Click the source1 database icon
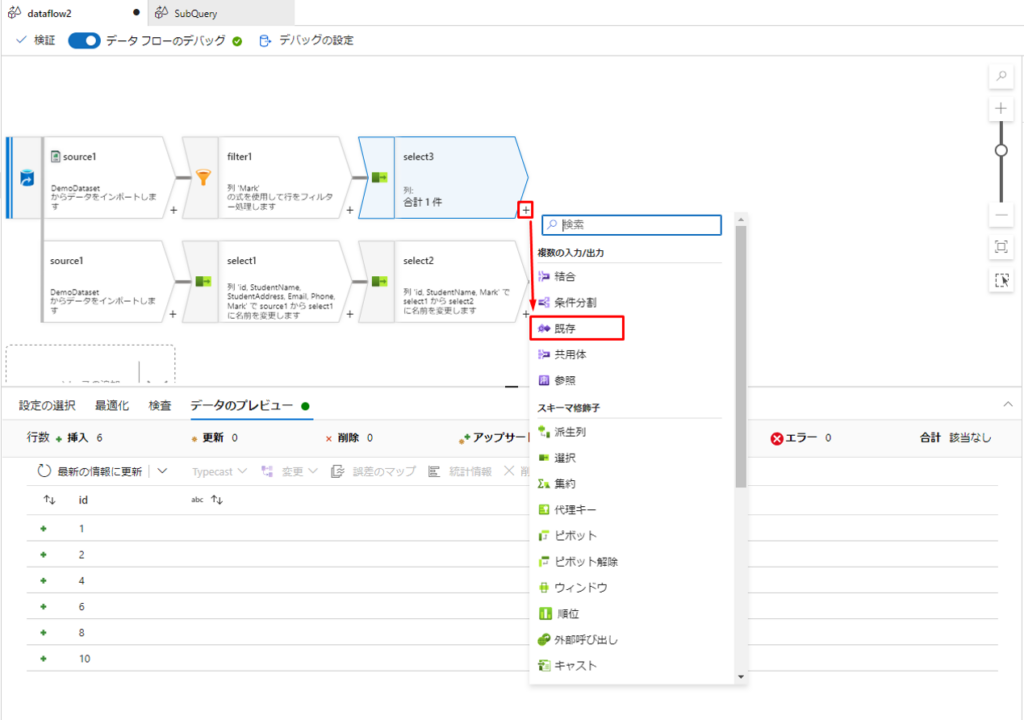The height and width of the screenshot is (720, 1024). tap(27, 177)
